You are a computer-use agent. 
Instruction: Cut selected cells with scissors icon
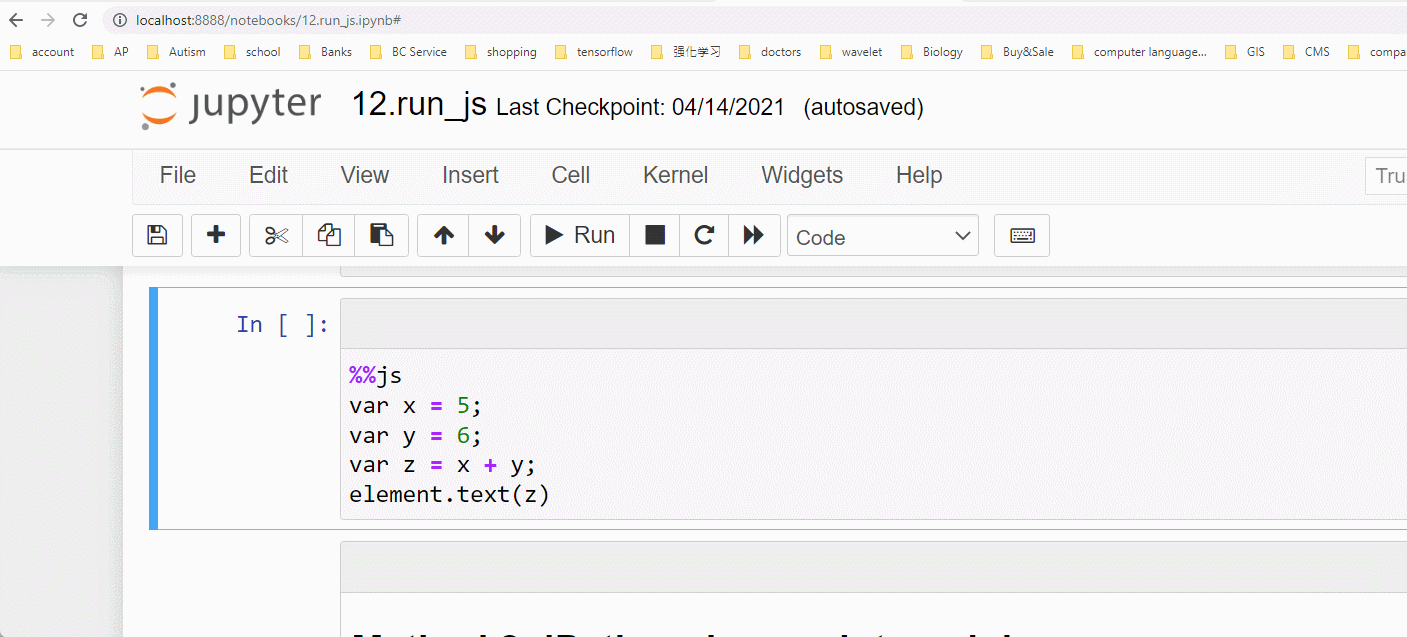(276, 235)
